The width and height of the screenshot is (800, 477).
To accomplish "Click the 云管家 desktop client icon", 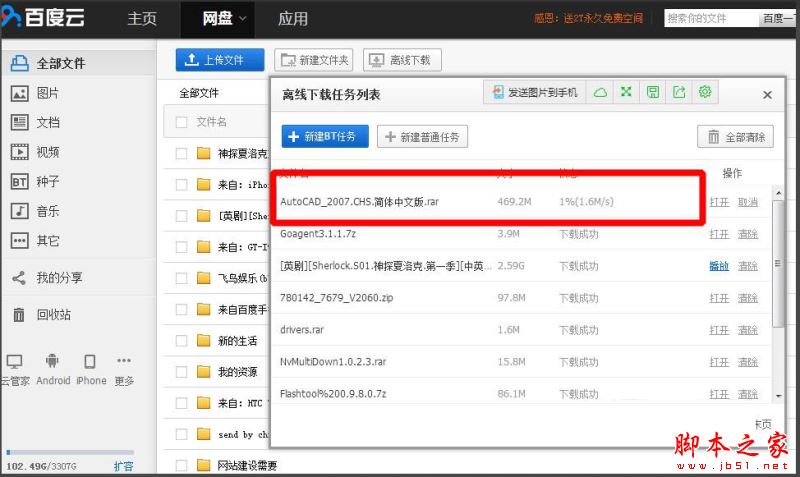I will pyautogui.click(x=14, y=362).
